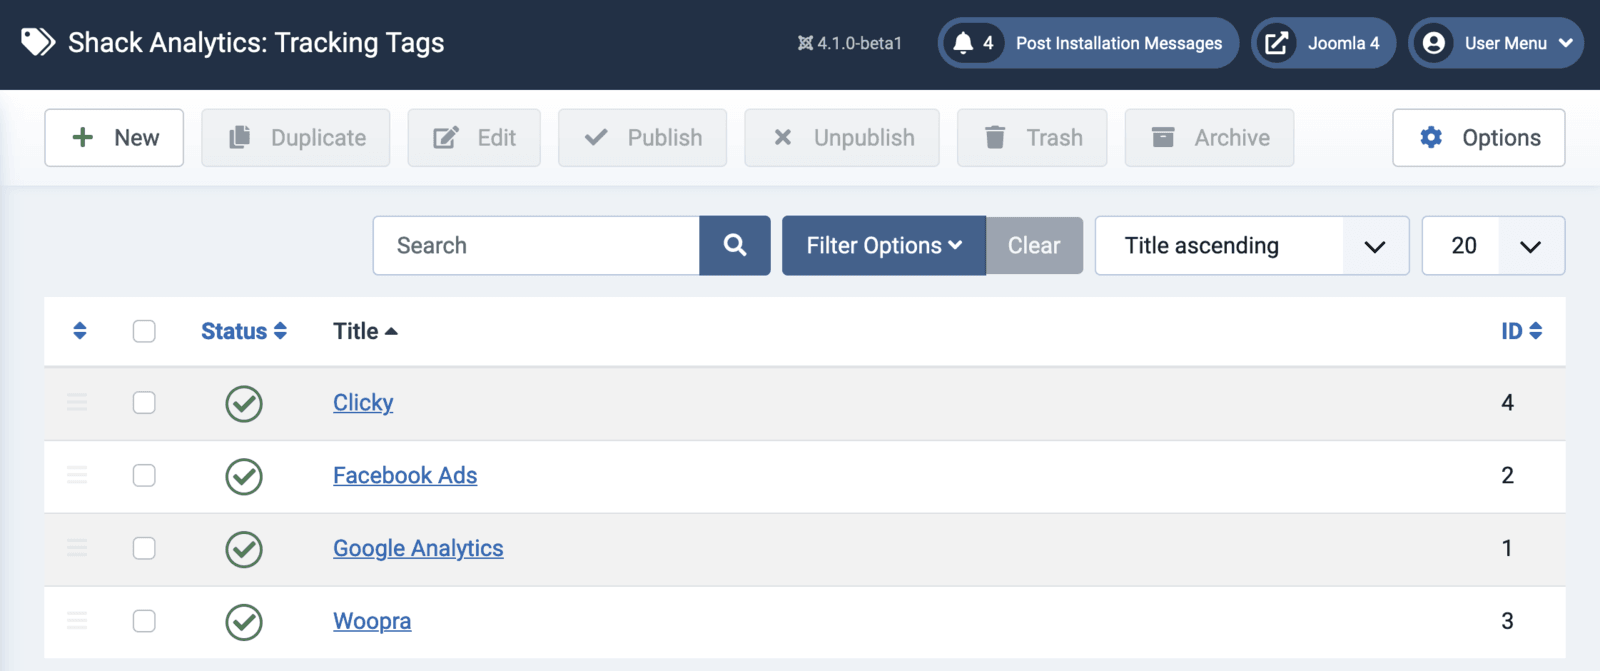Screen dimensions: 1600x671
Task: Click the reorder handle for Google Analytics row
Action: [77, 548]
